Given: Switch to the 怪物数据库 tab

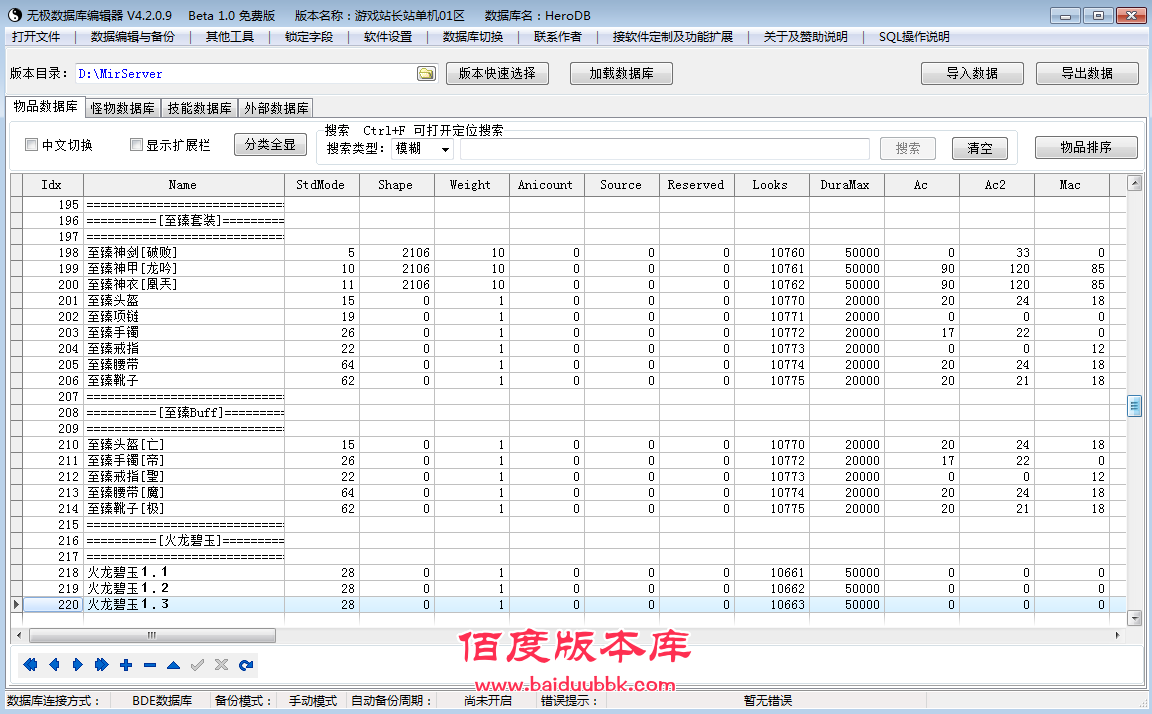Looking at the screenshot, I should (122, 109).
